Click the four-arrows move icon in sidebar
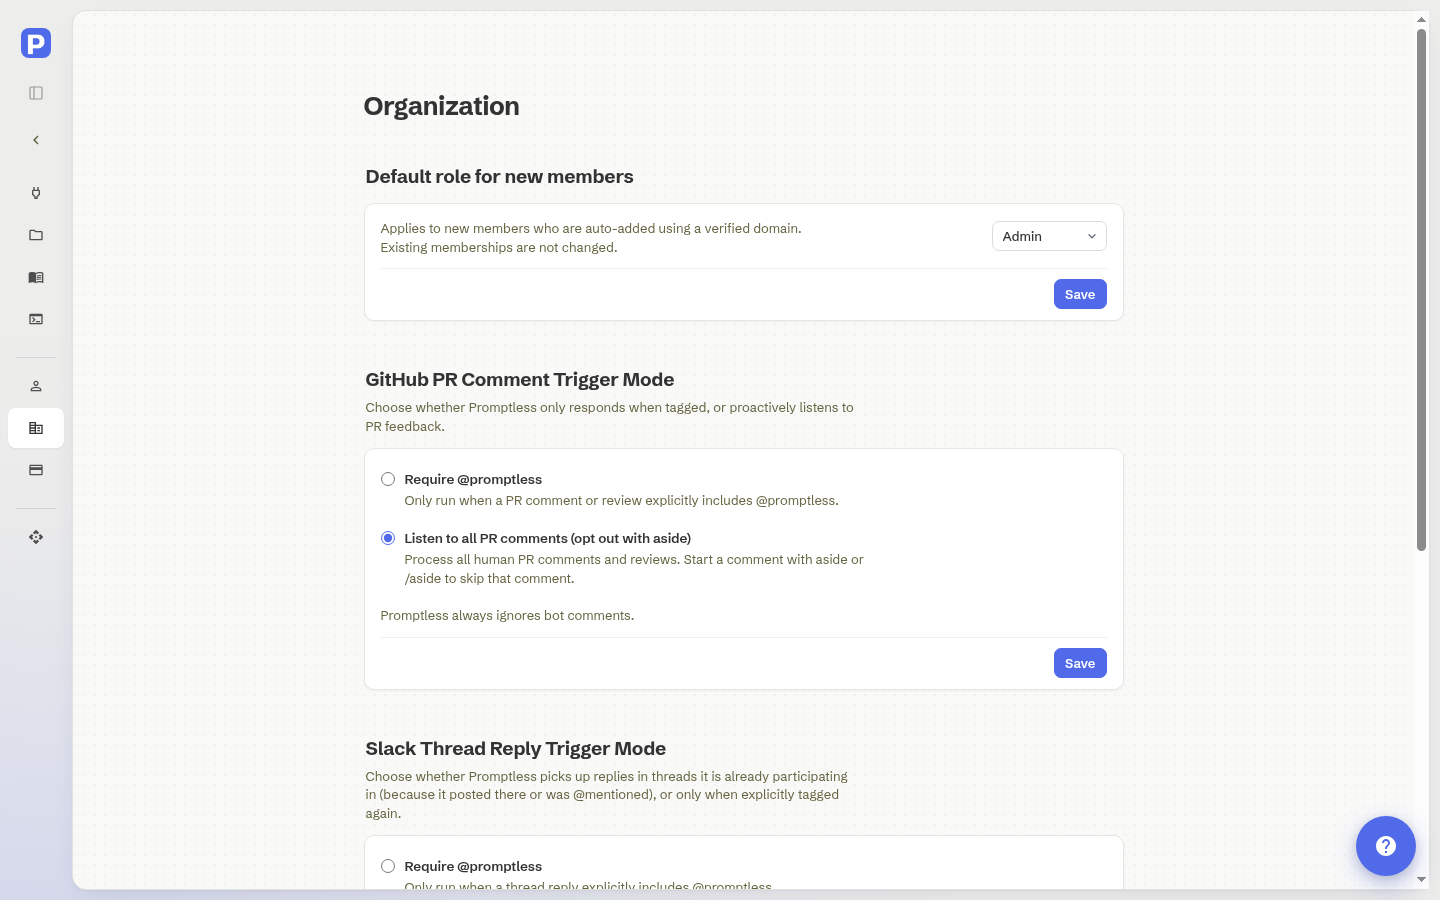This screenshot has width=1440, height=900. tap(36, 537)
